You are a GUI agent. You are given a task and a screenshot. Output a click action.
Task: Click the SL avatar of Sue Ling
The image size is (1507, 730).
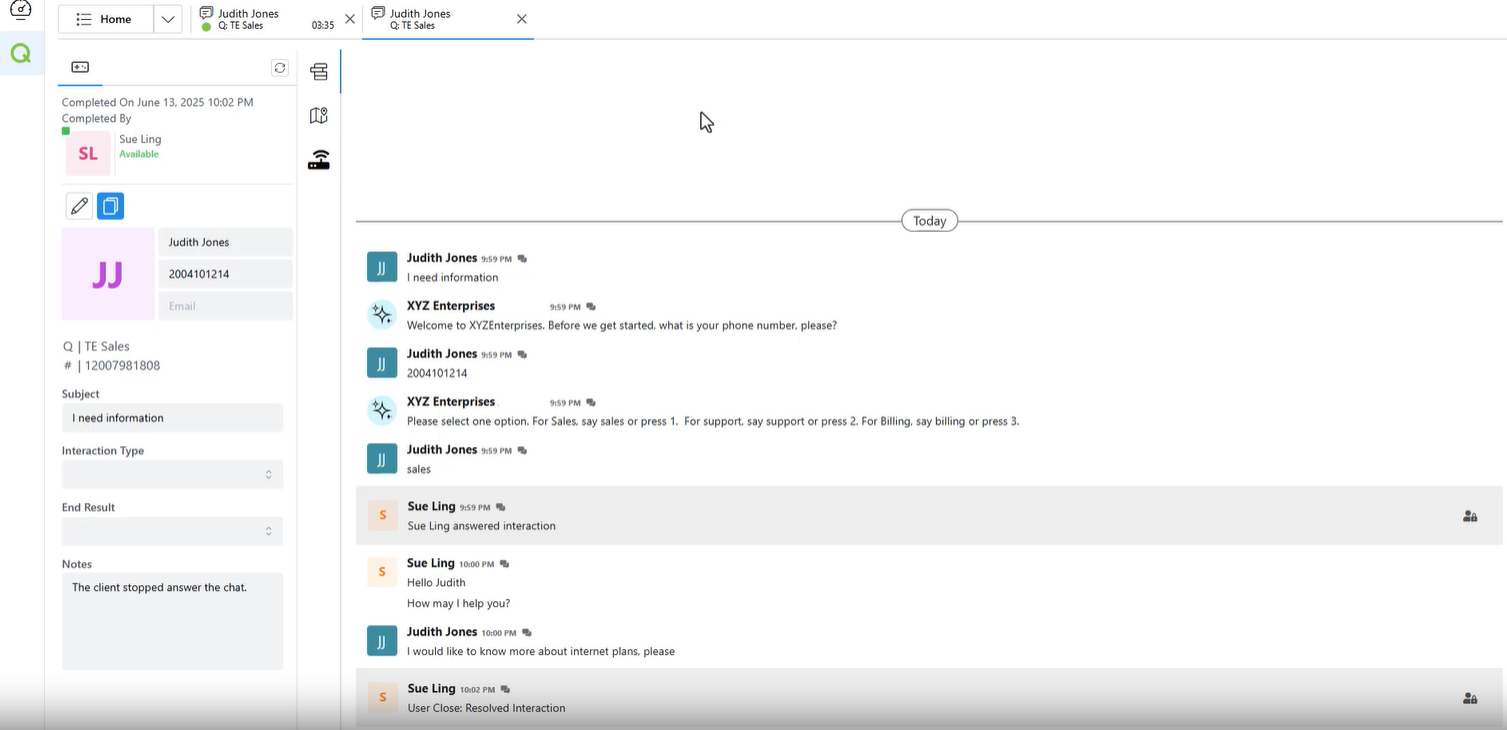click(88, 154)
